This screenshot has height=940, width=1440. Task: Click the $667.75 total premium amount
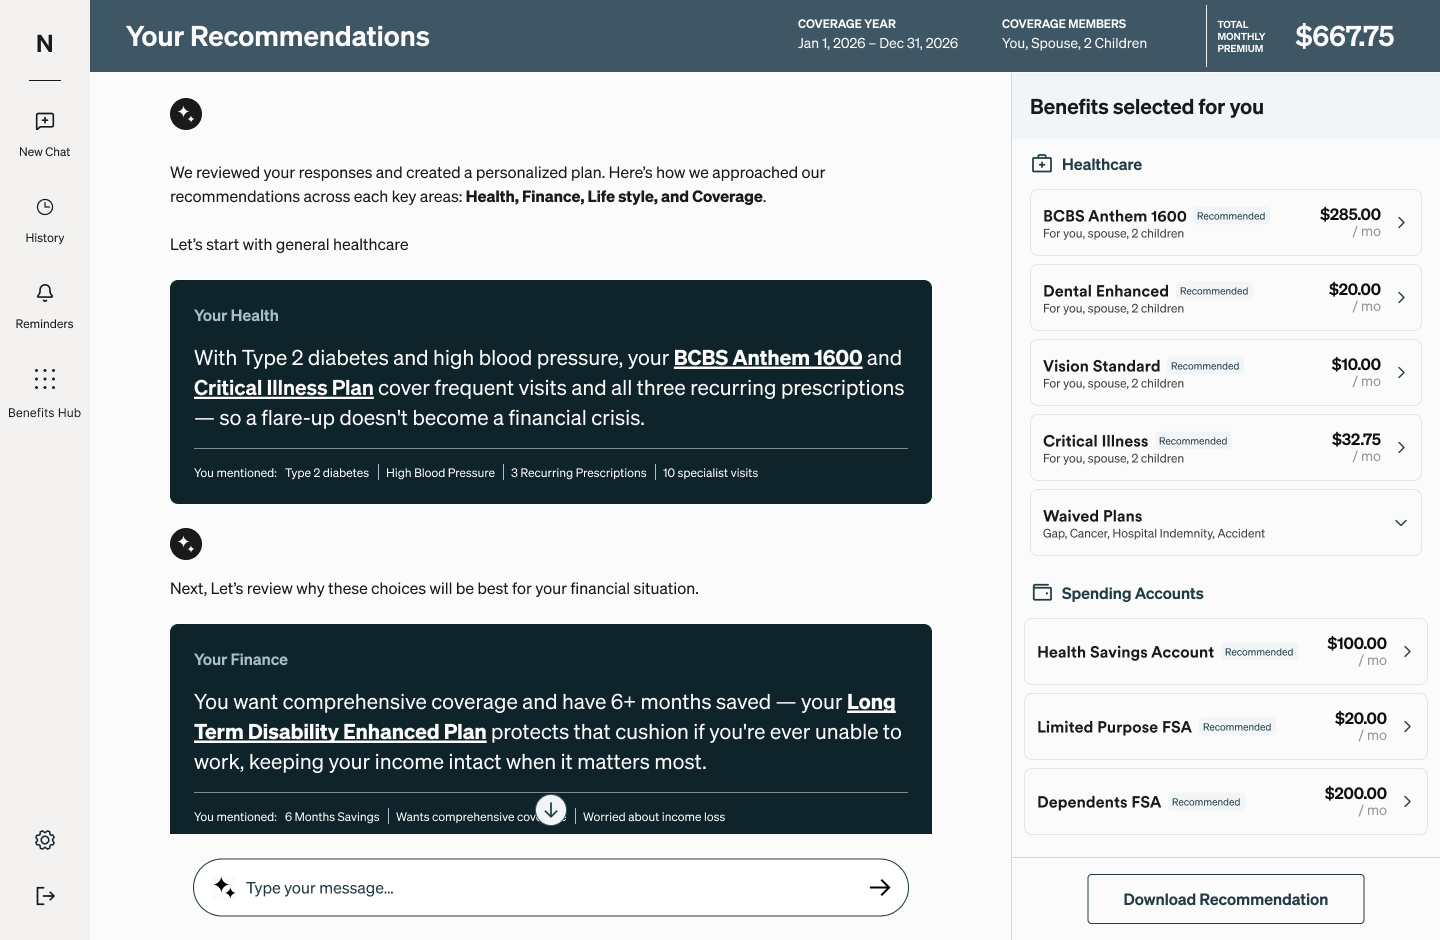1344,37
